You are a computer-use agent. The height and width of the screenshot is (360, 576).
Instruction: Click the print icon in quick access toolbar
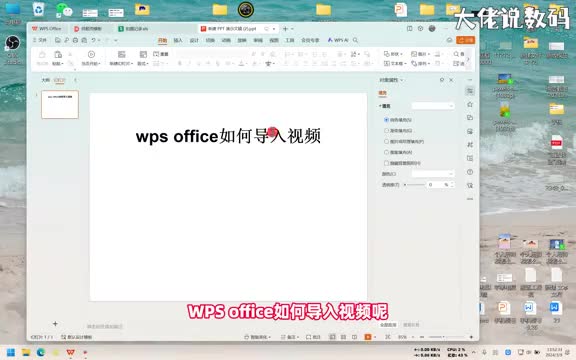tap(75, 40)
